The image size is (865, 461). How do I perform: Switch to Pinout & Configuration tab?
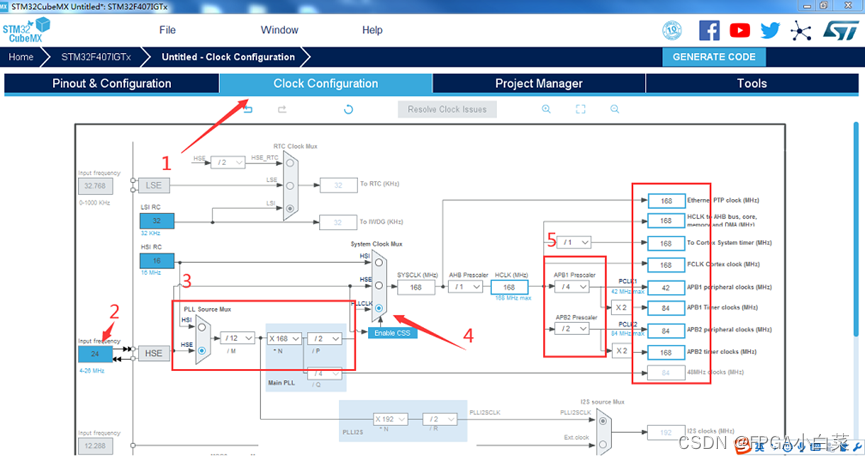pyautogui.click(x=111, y=83)
